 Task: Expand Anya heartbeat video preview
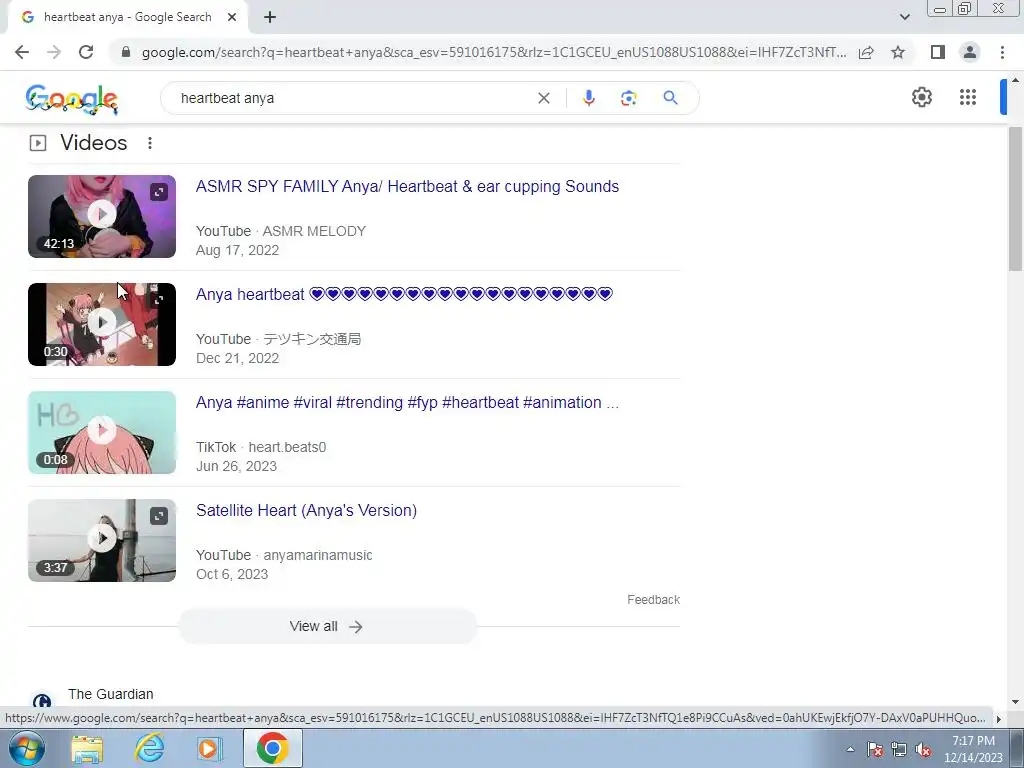point(159,300)
